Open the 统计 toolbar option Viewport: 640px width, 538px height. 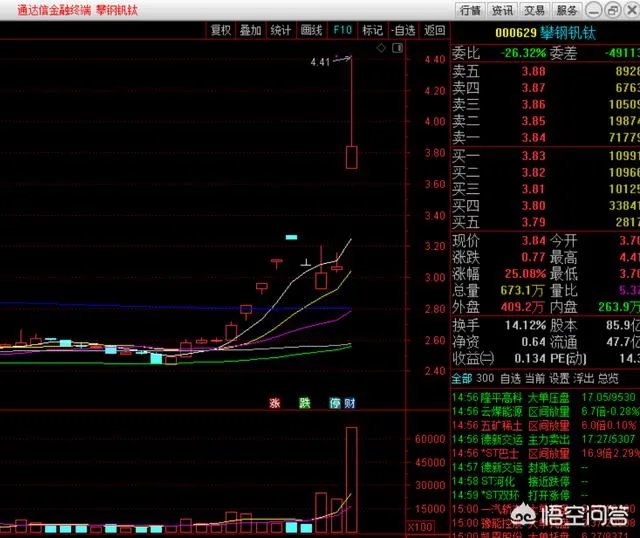(x=281, y=30)
